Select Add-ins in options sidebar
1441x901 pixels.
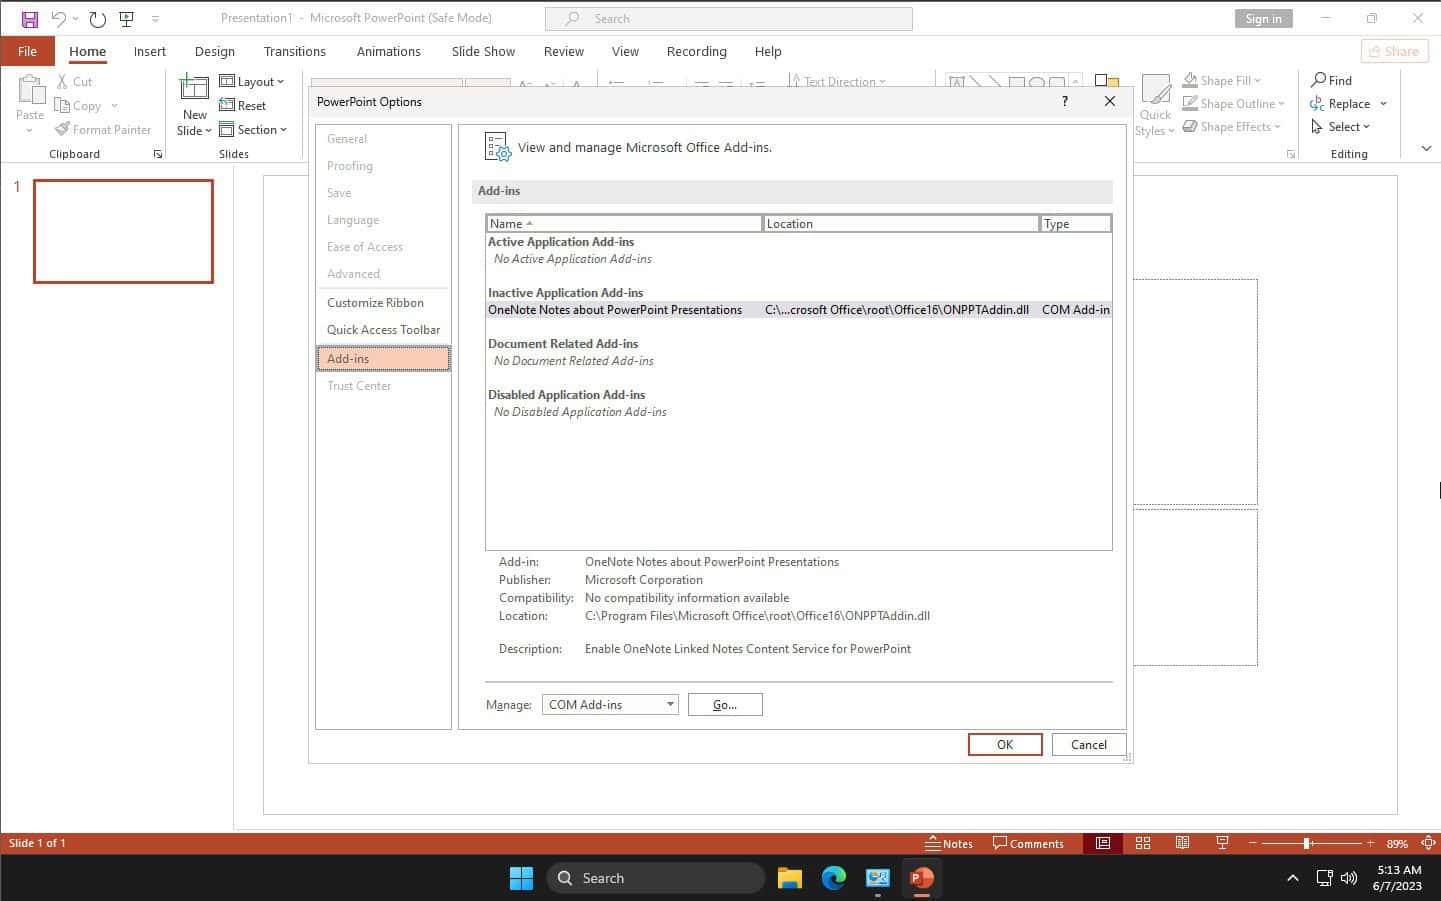[383, 359]
